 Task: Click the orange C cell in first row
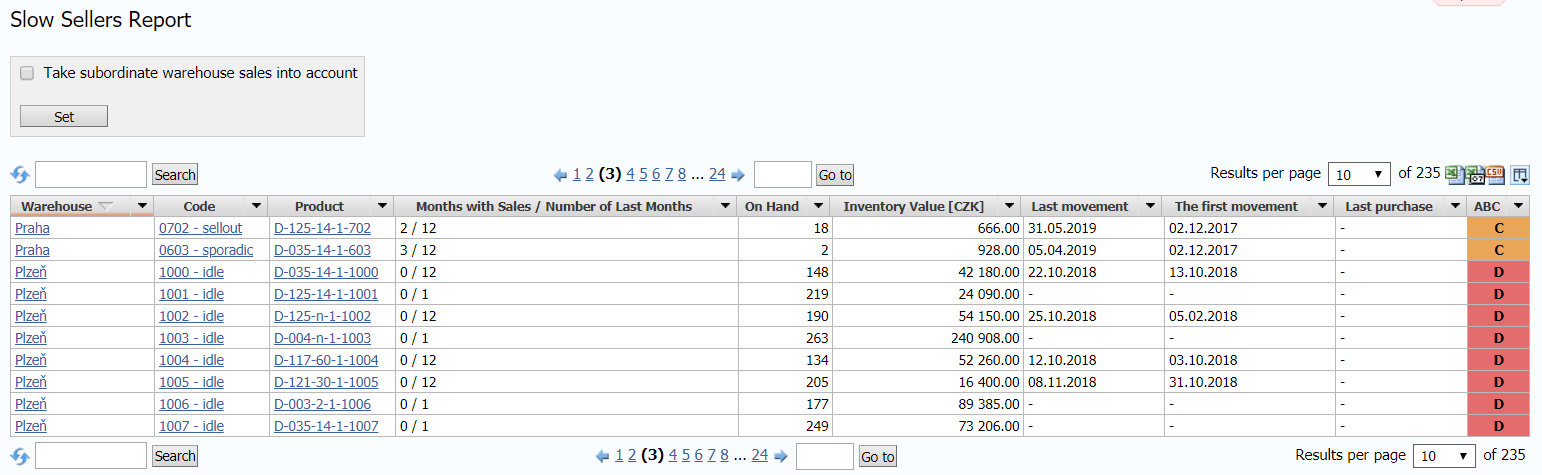[x=1498, y=228]
